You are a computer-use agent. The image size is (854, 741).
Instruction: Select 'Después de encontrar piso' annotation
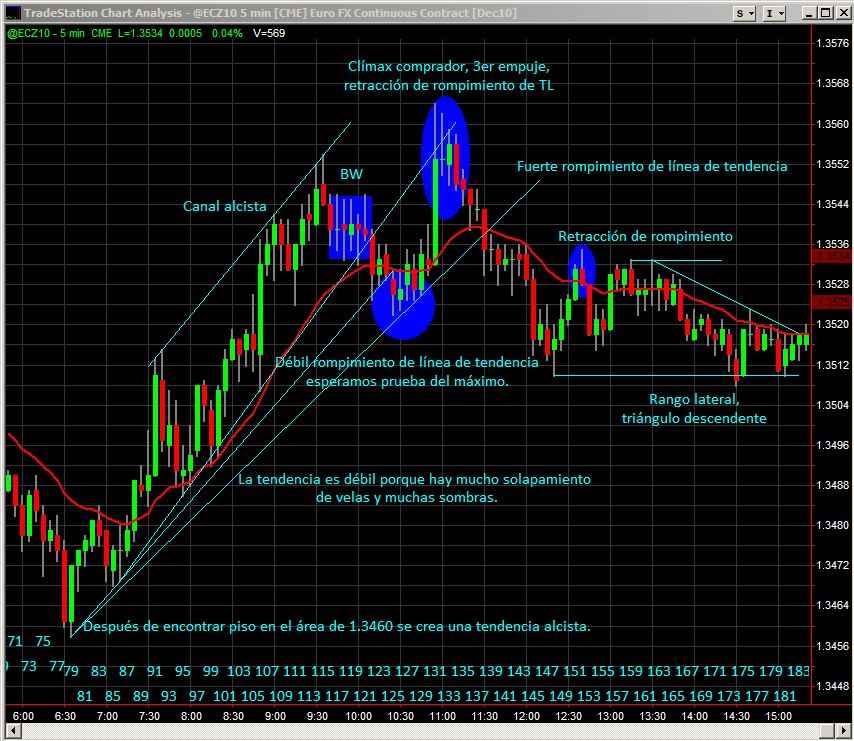[337, 626]
